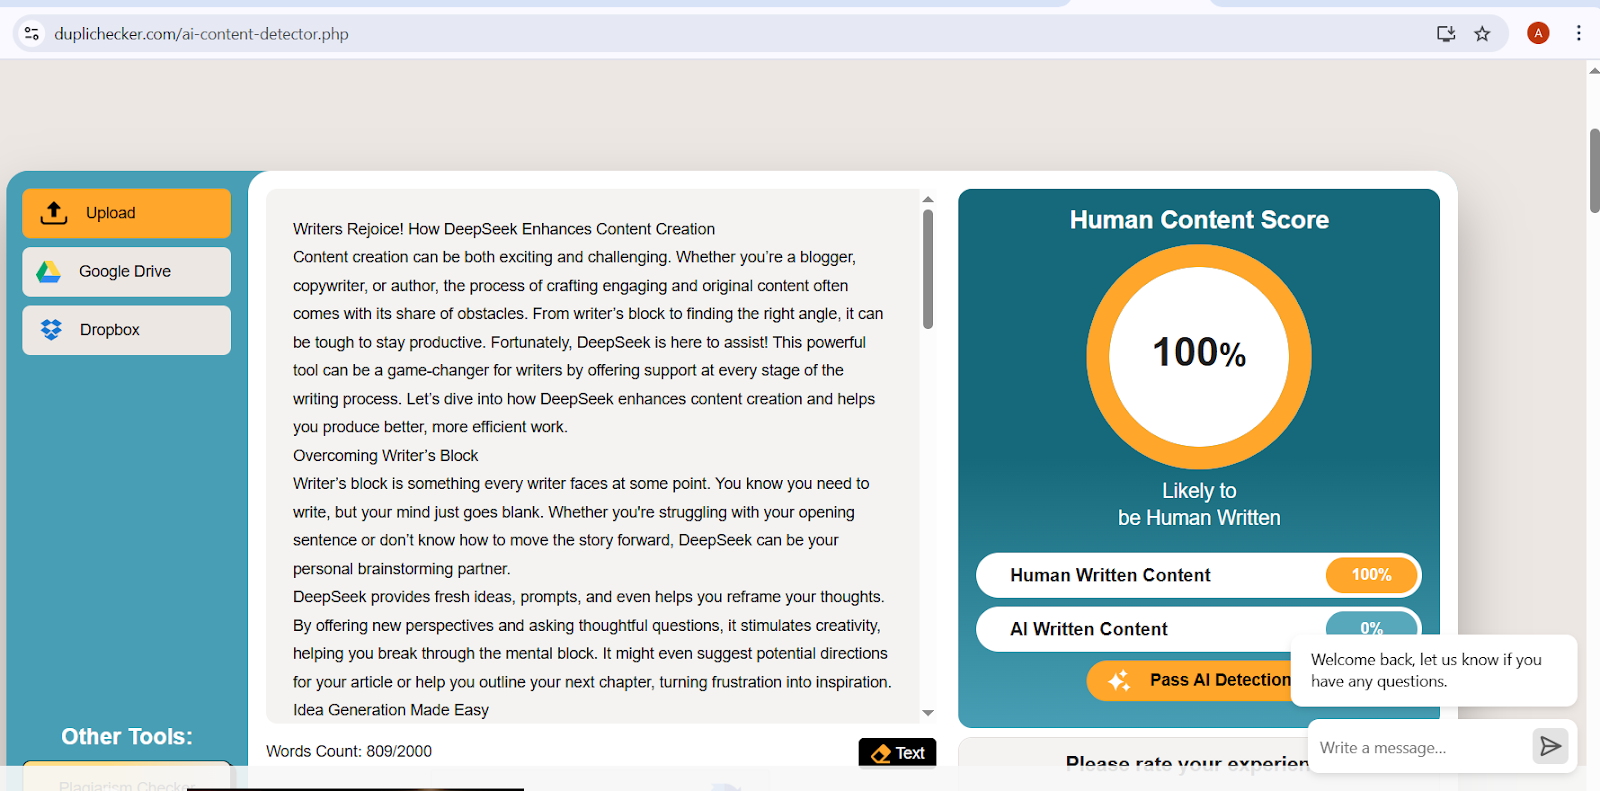Click the 100% score circle
Screen dimensions: 1600x791
pyautogui.click(x=1199, y=357)
